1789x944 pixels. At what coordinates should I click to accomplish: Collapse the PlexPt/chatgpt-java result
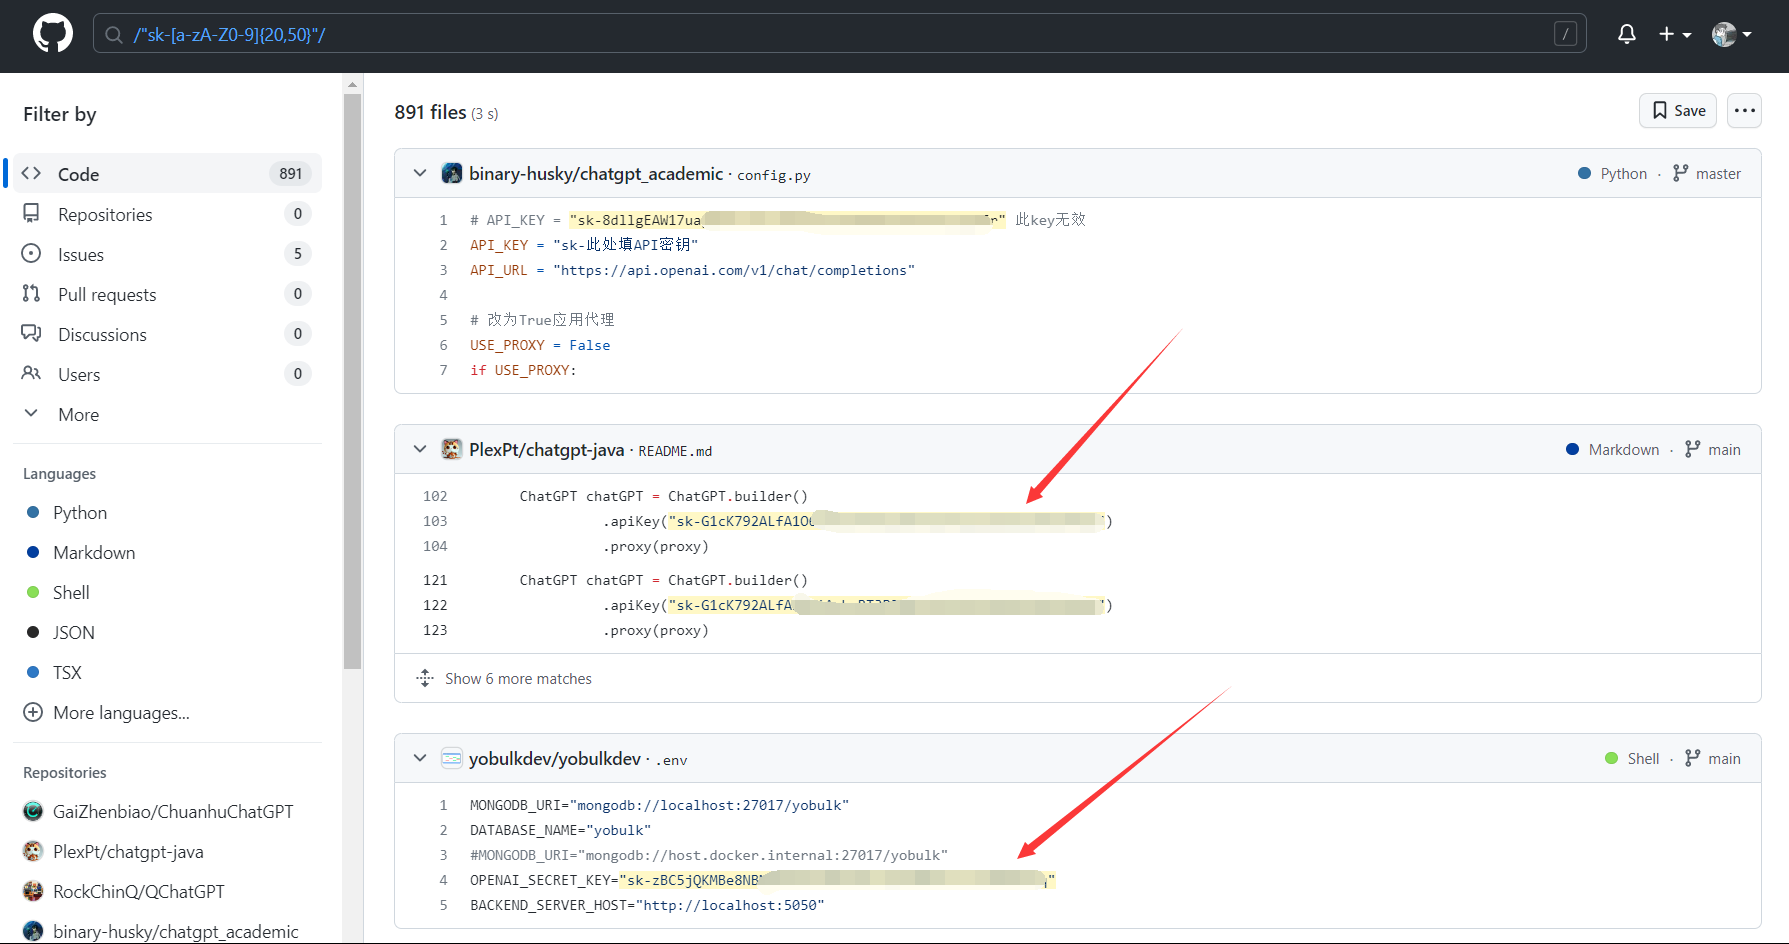(420, 449)
